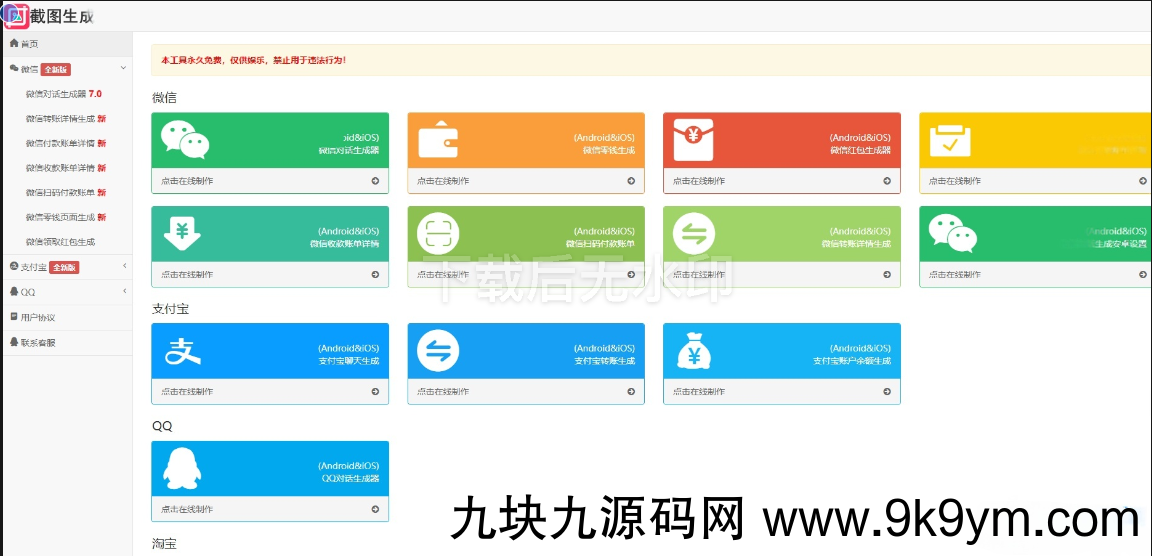This screenshot has height=556, width=1152.
Task: Click the yen download arrow icon on the 微信收款账单详情 card
Action: pos(182,234)
